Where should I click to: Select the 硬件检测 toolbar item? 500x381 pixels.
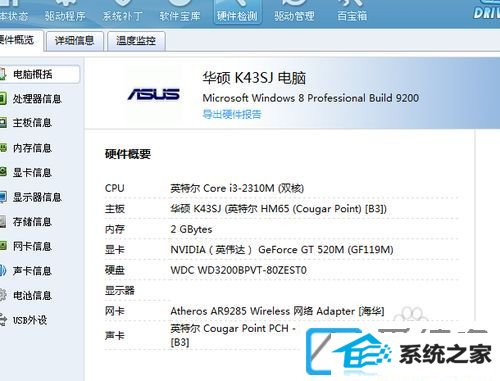pyautogui.click(x=237, y=13)
